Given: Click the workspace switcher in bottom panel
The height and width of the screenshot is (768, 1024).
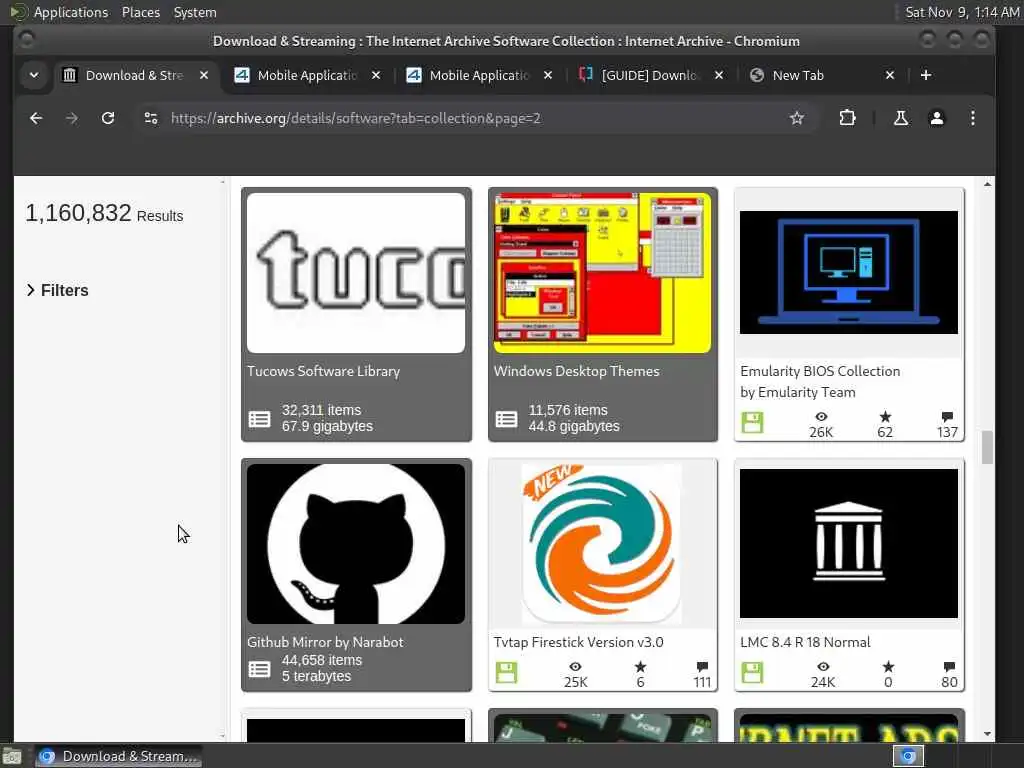Looking at the screenshot, I should 908,756.
